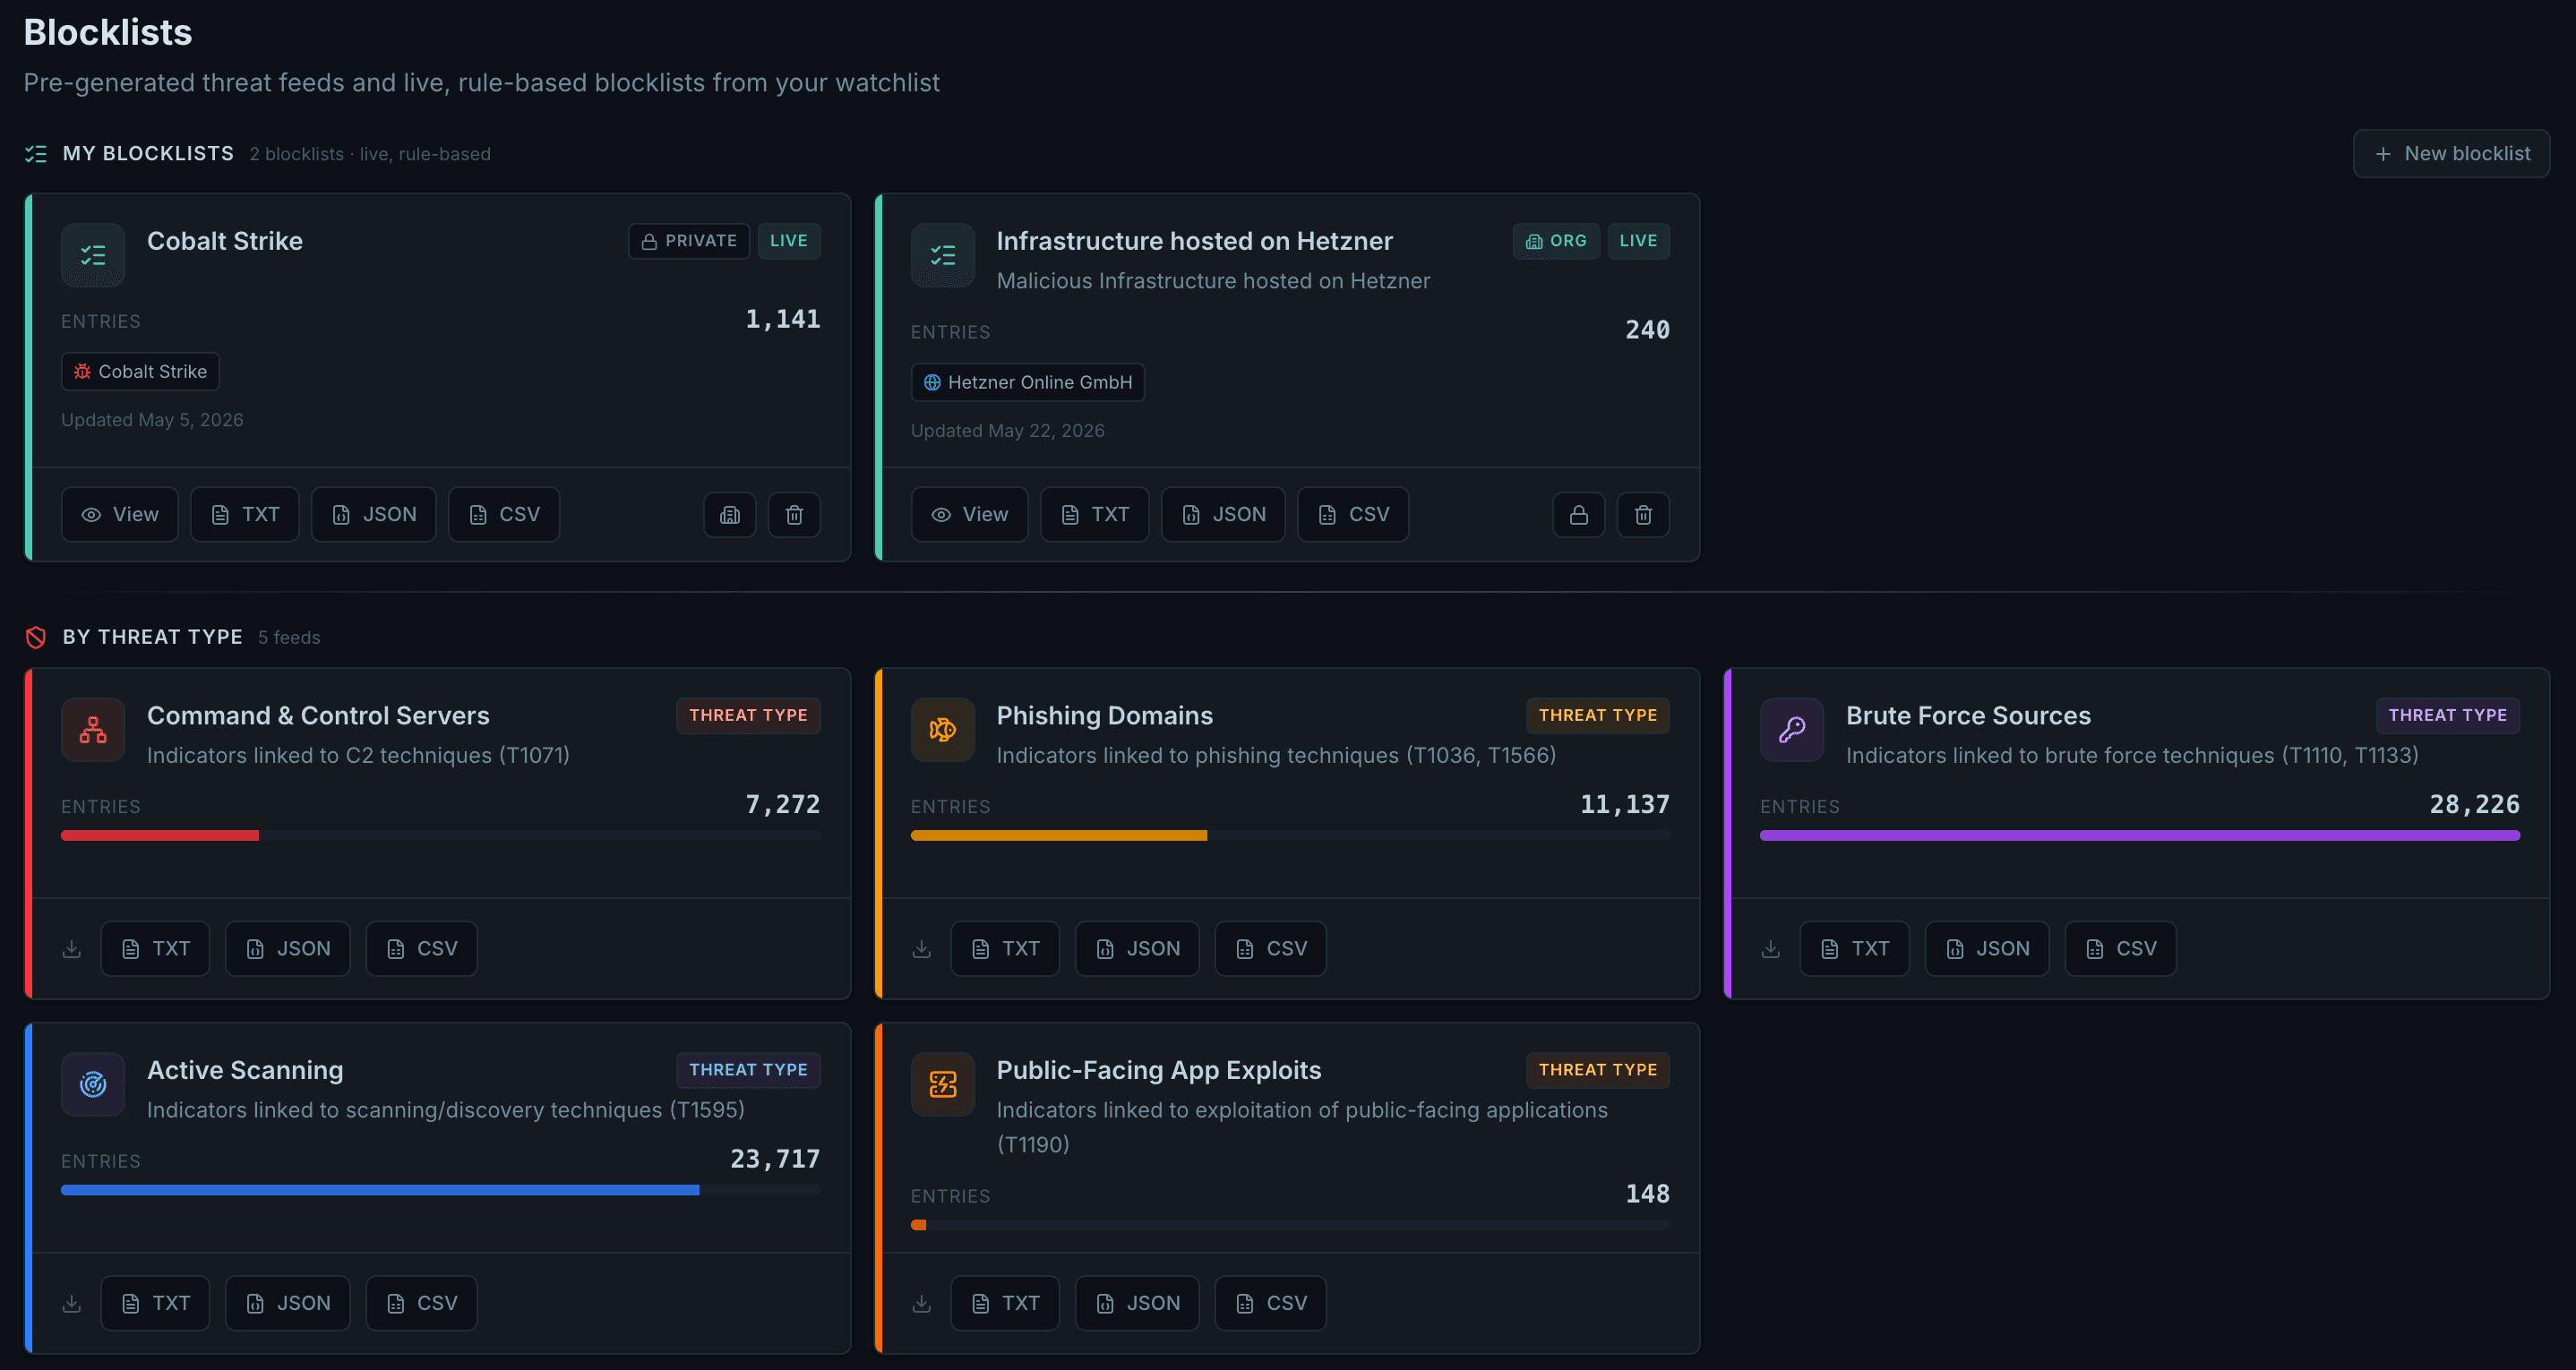Click the purple Brute Force entries bar

pos(2140,835)
